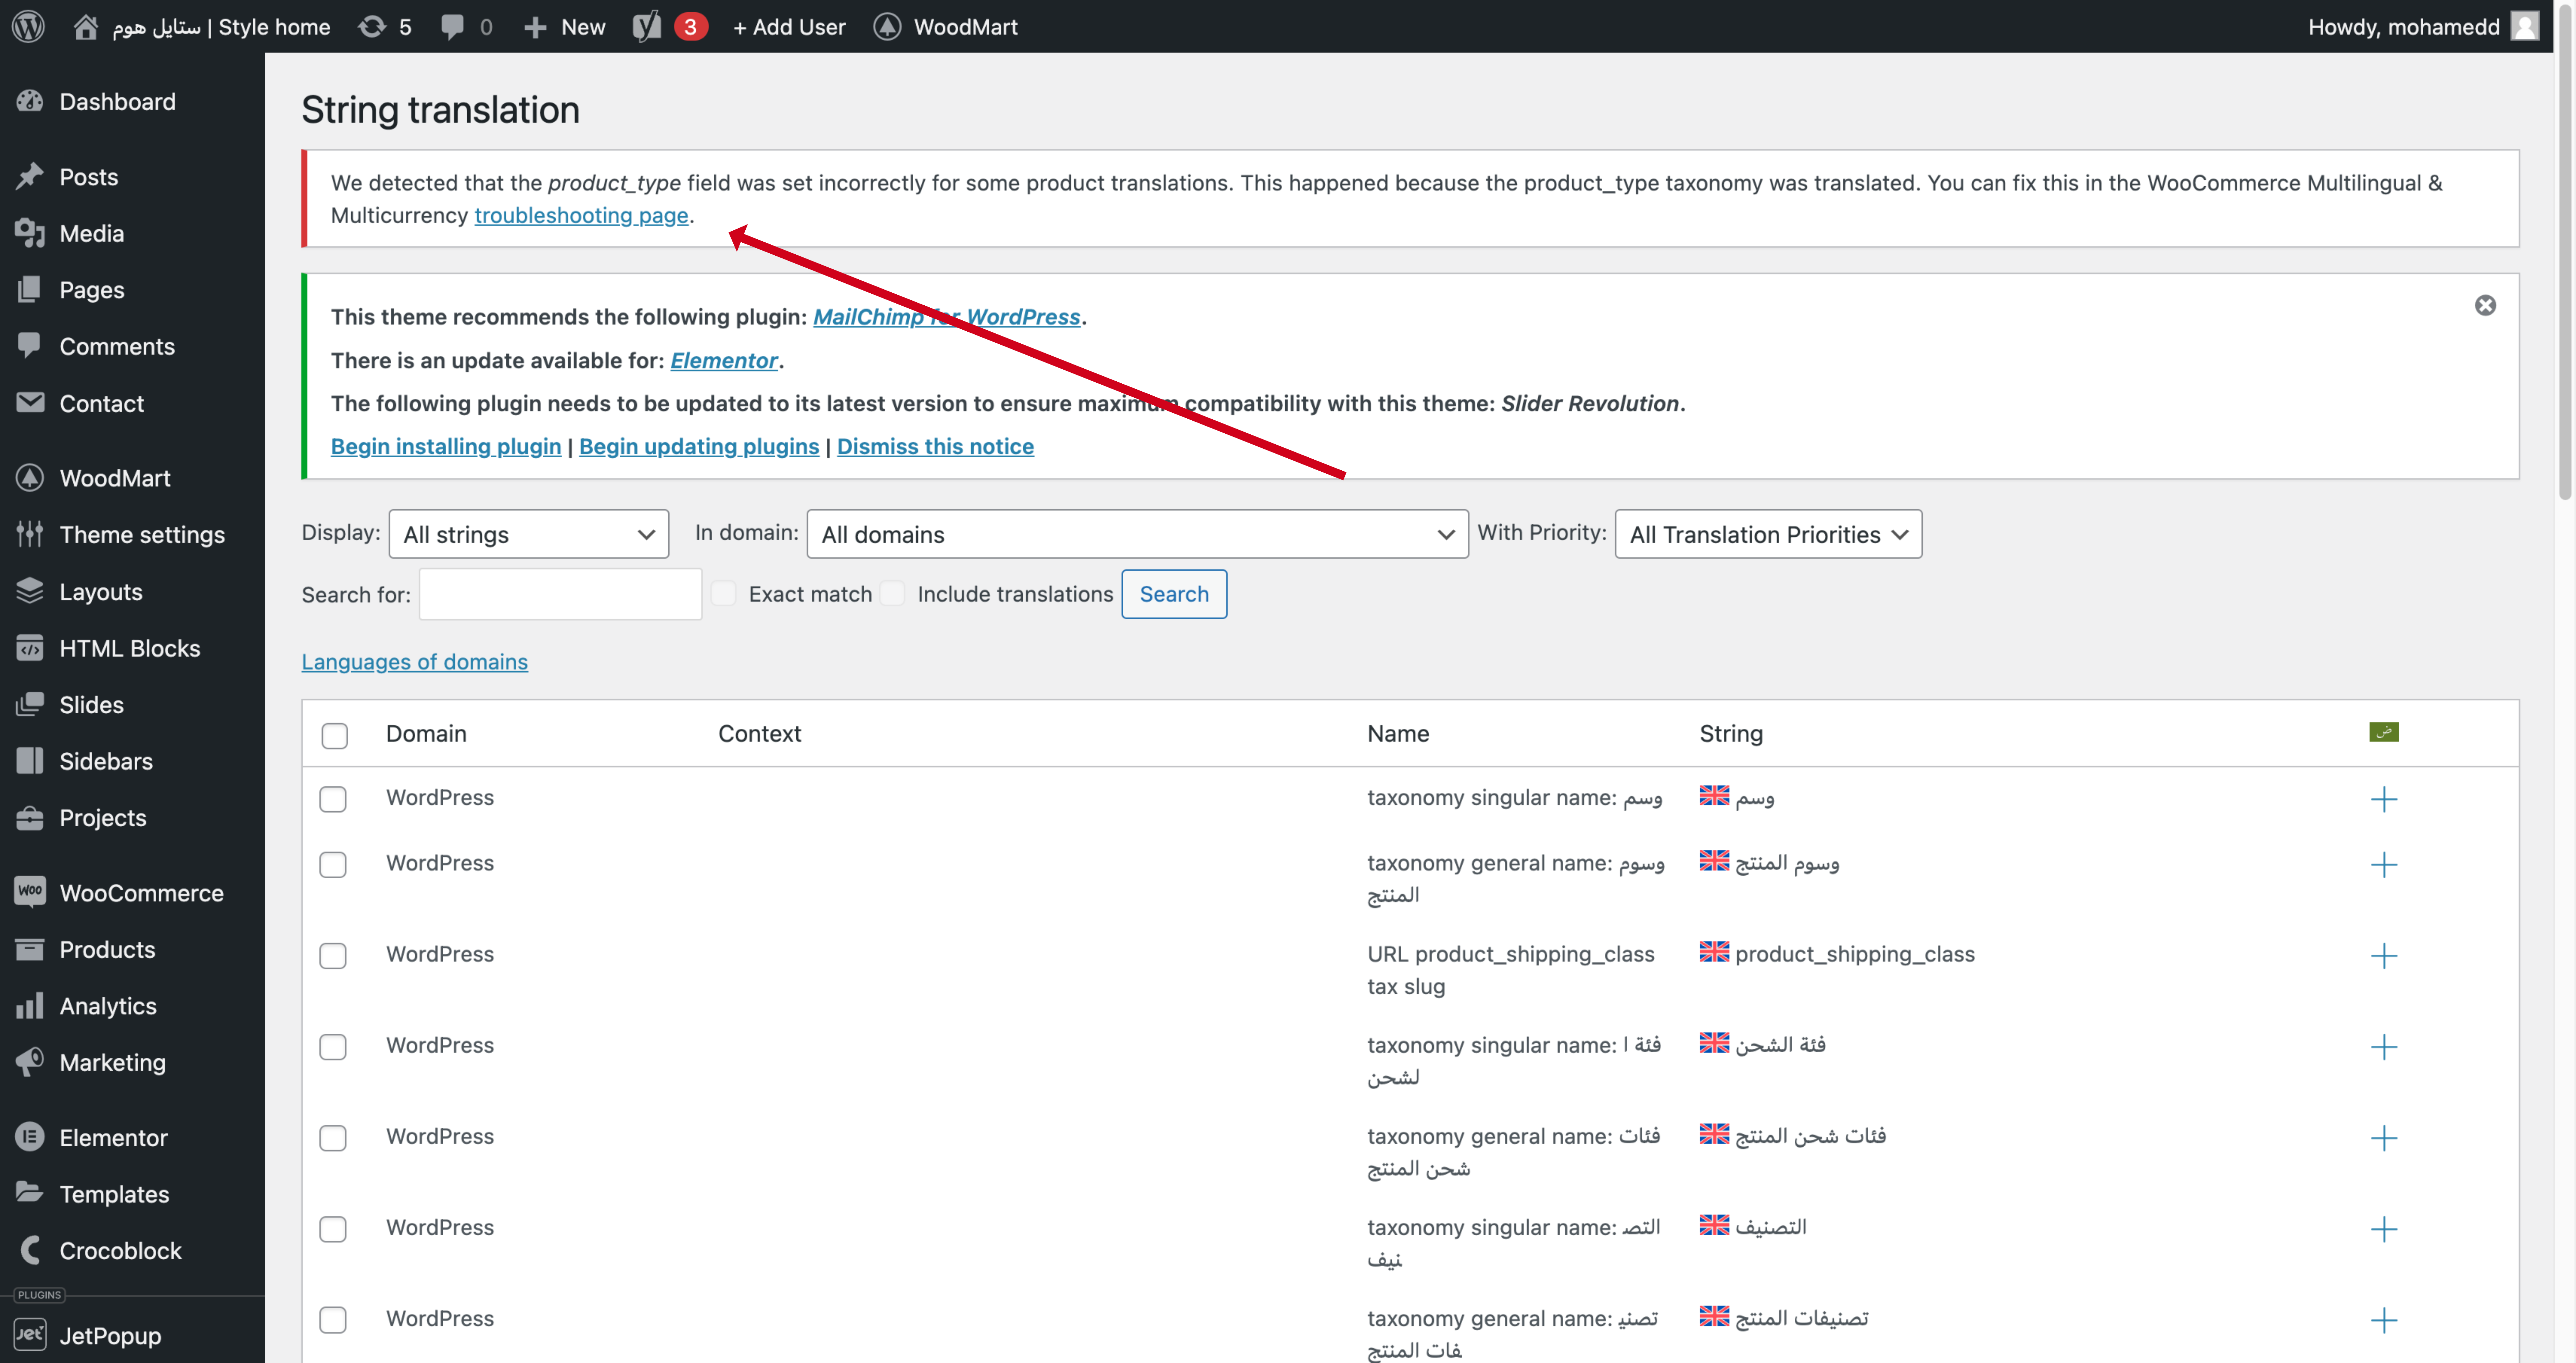Dismiss the theme plugin notice with X icon
The height and width of the screenshot is (1363, 2576).
[2485, 305]
